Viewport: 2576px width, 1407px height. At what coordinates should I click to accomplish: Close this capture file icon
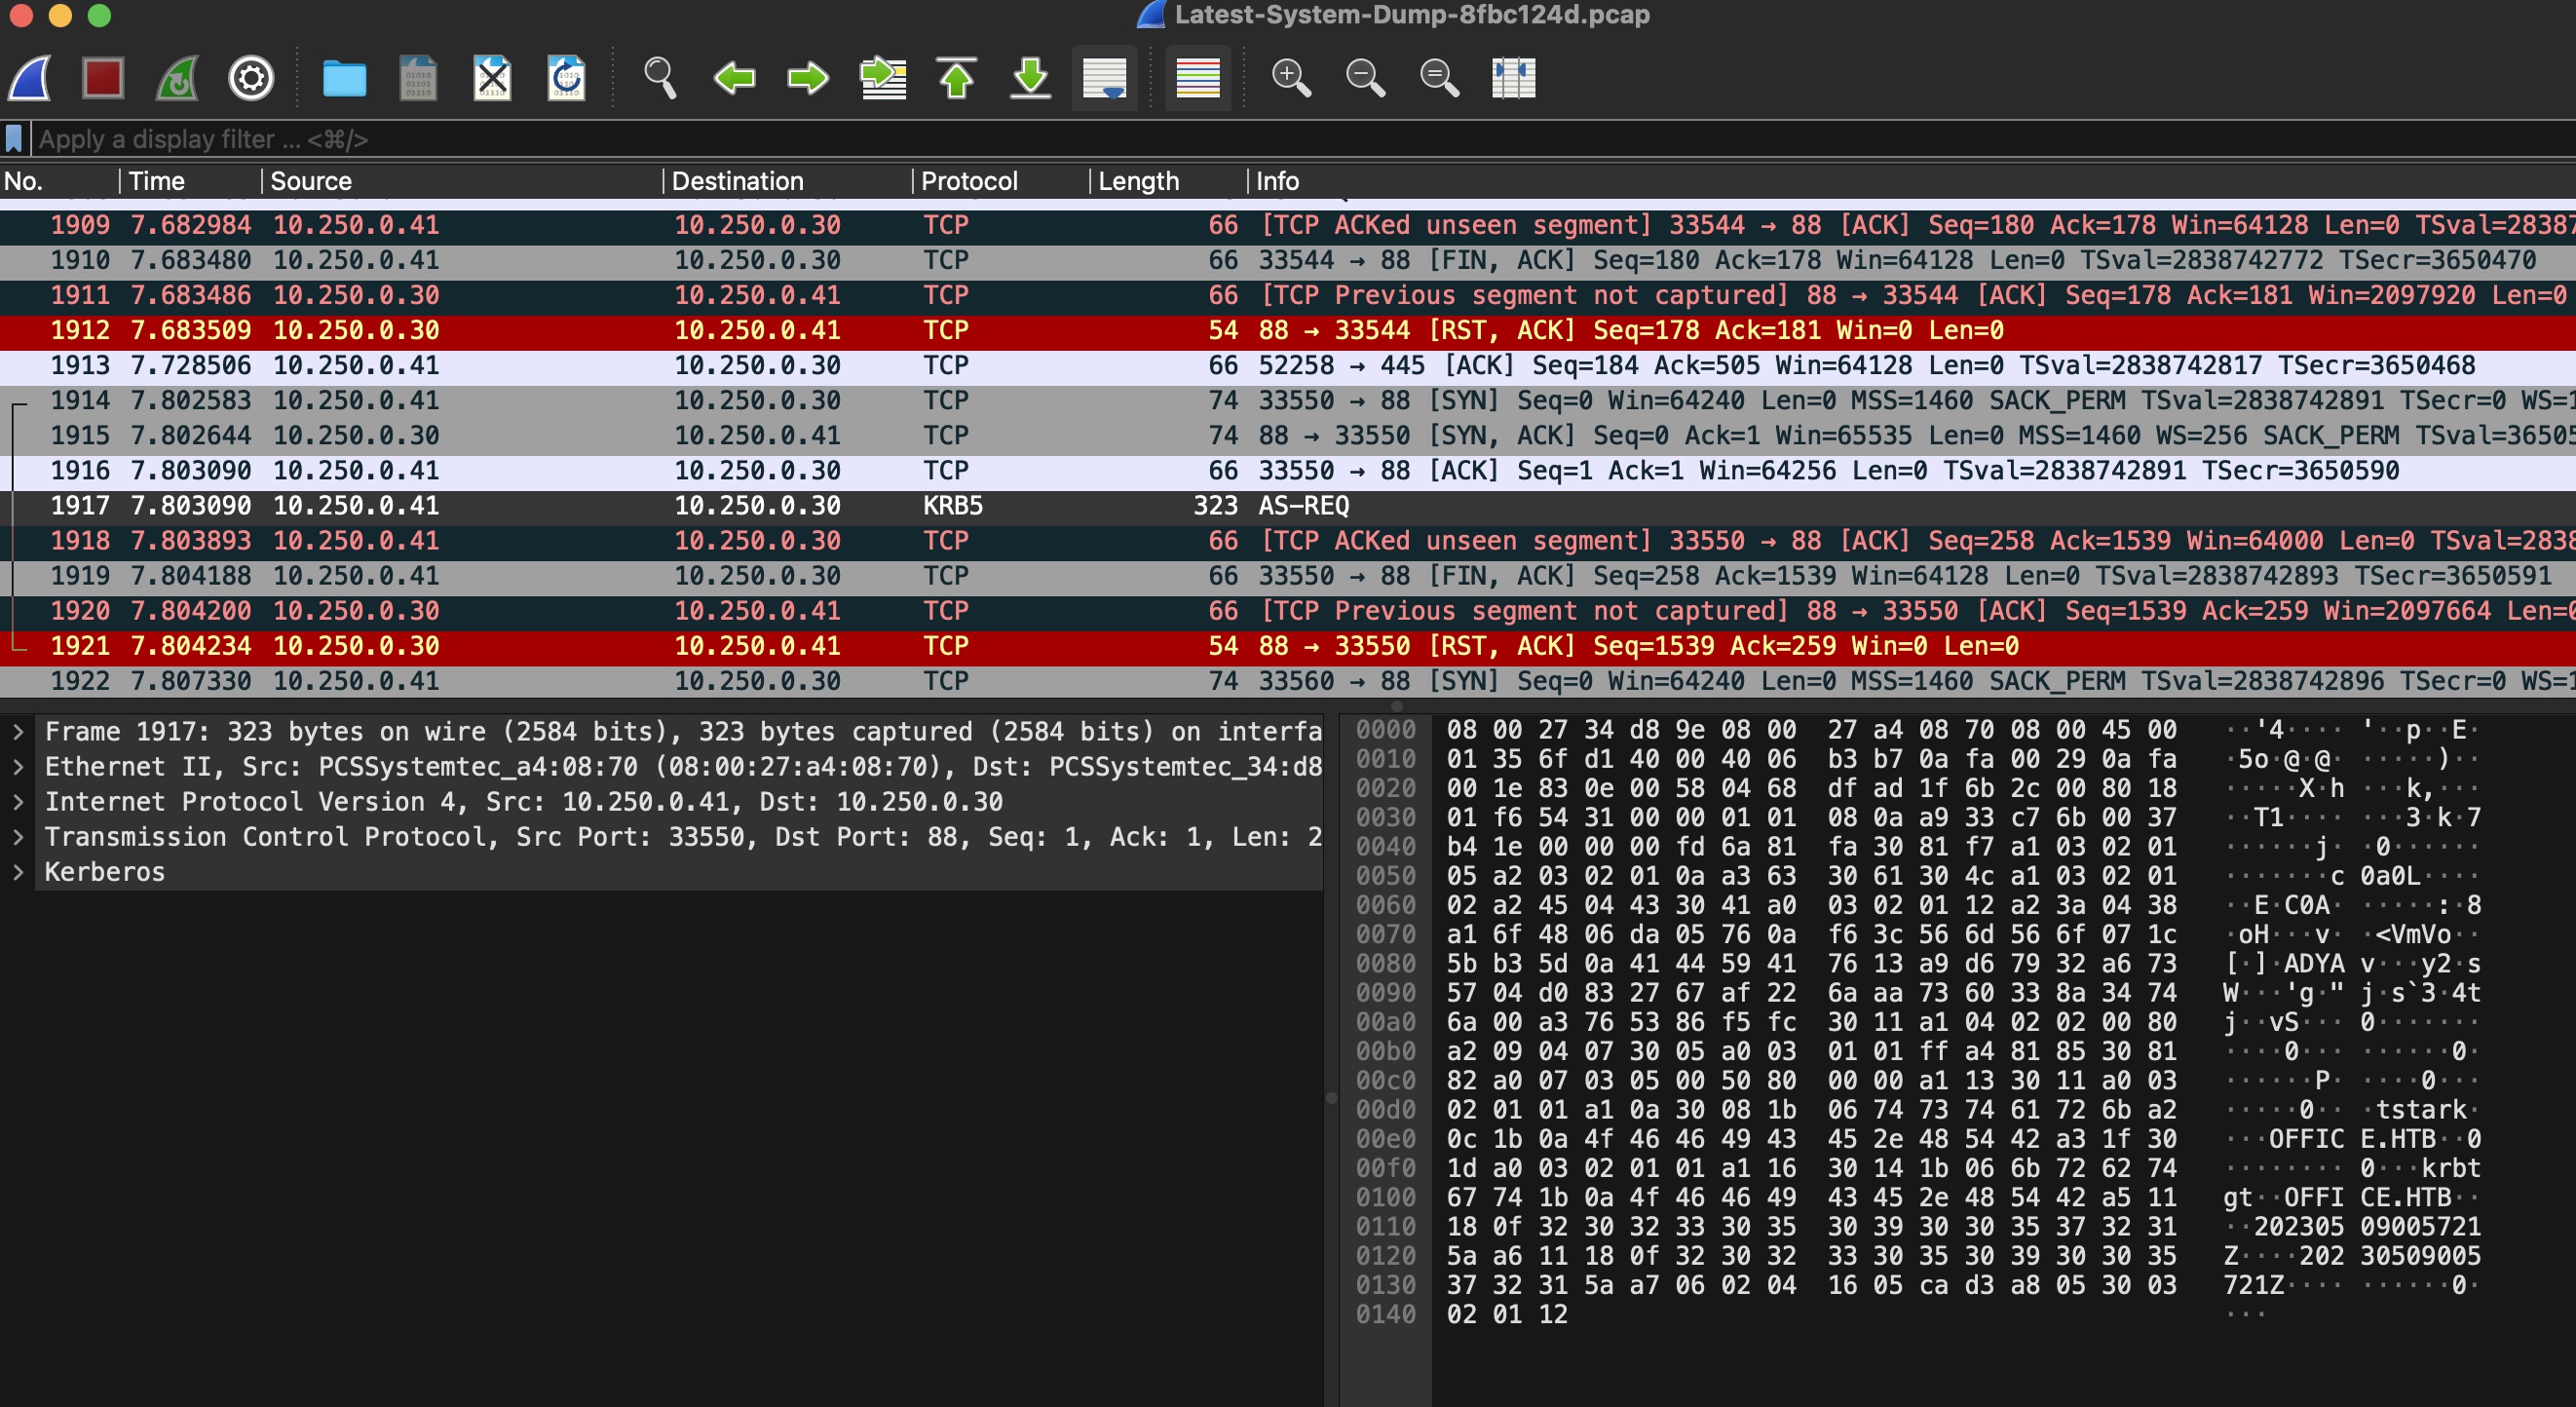coord(492,78)
